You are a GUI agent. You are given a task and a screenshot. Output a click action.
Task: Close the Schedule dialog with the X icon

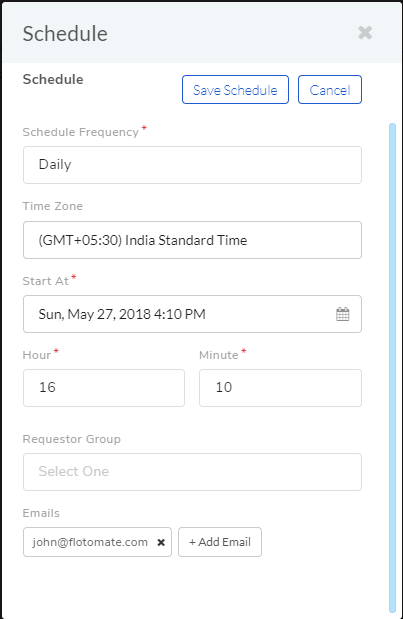coord(365,33)
